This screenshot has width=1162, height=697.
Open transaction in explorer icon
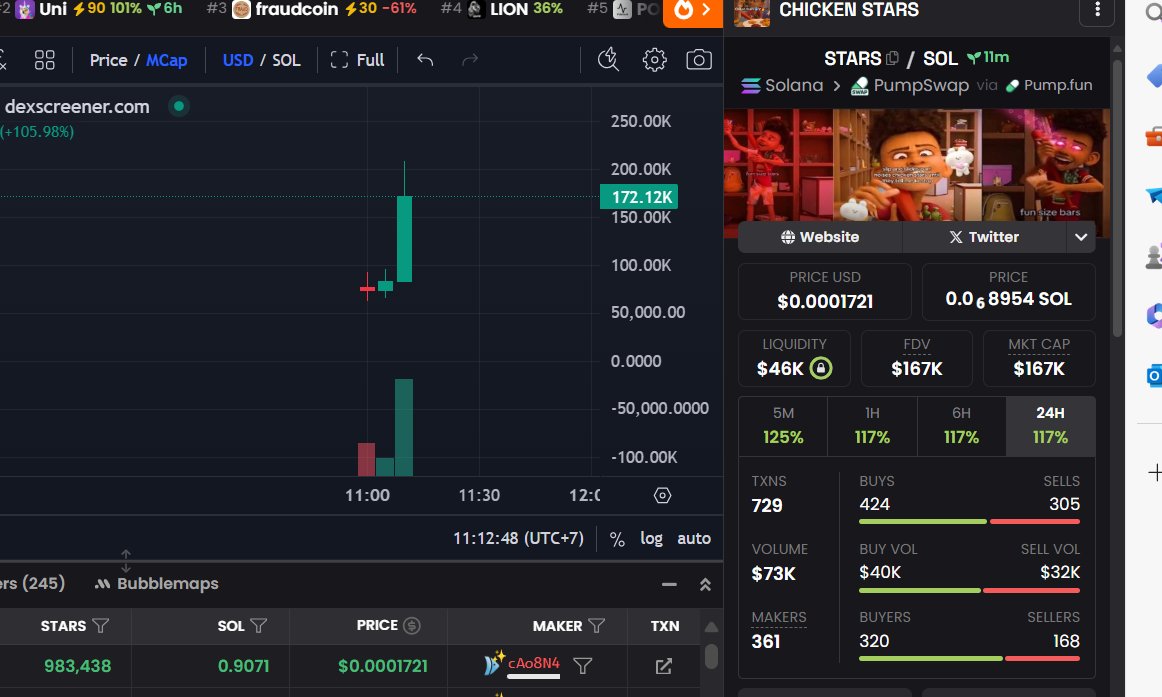(x=664, y=666)
